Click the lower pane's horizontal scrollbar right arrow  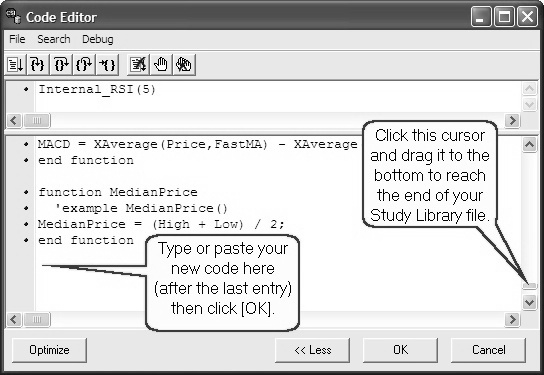tap(512, 319)
